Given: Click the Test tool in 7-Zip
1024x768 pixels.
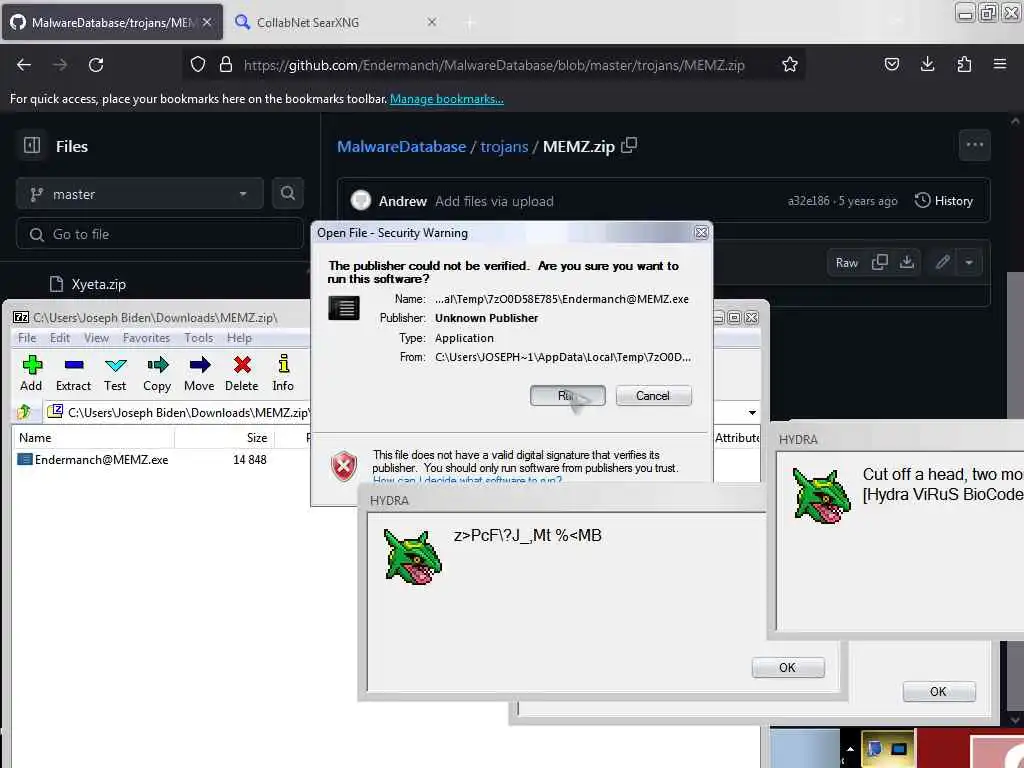Looking at the screenshot, I should point(115,373).
